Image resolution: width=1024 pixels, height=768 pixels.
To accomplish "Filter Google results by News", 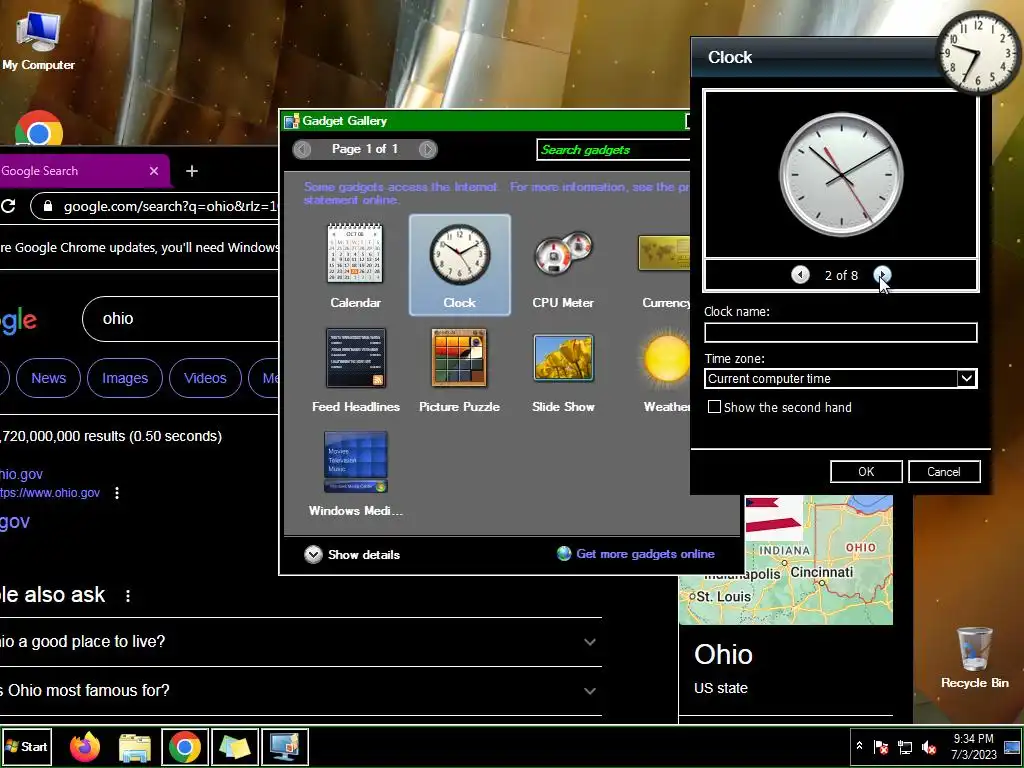I will pyautogui.click(x=48, y=378).
